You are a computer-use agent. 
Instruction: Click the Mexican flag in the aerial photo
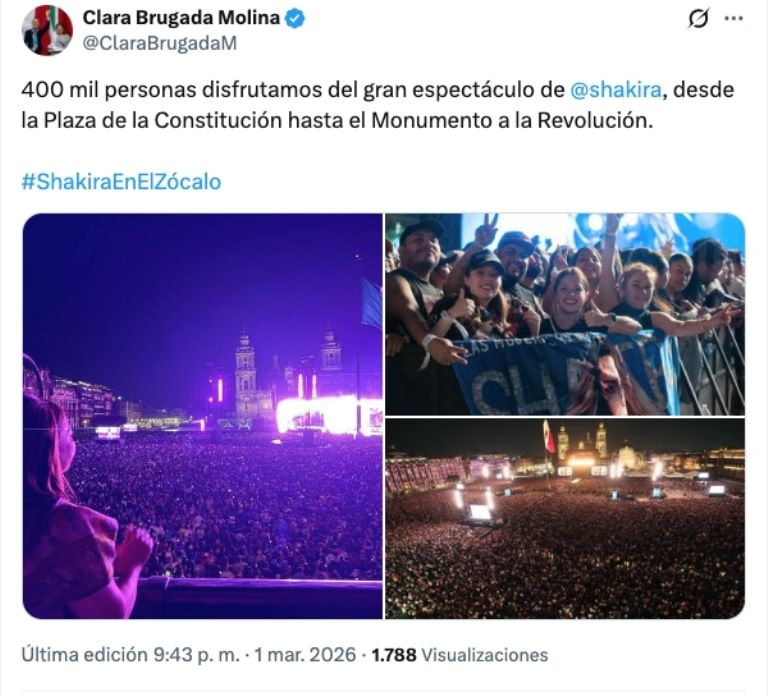[549, 437]
